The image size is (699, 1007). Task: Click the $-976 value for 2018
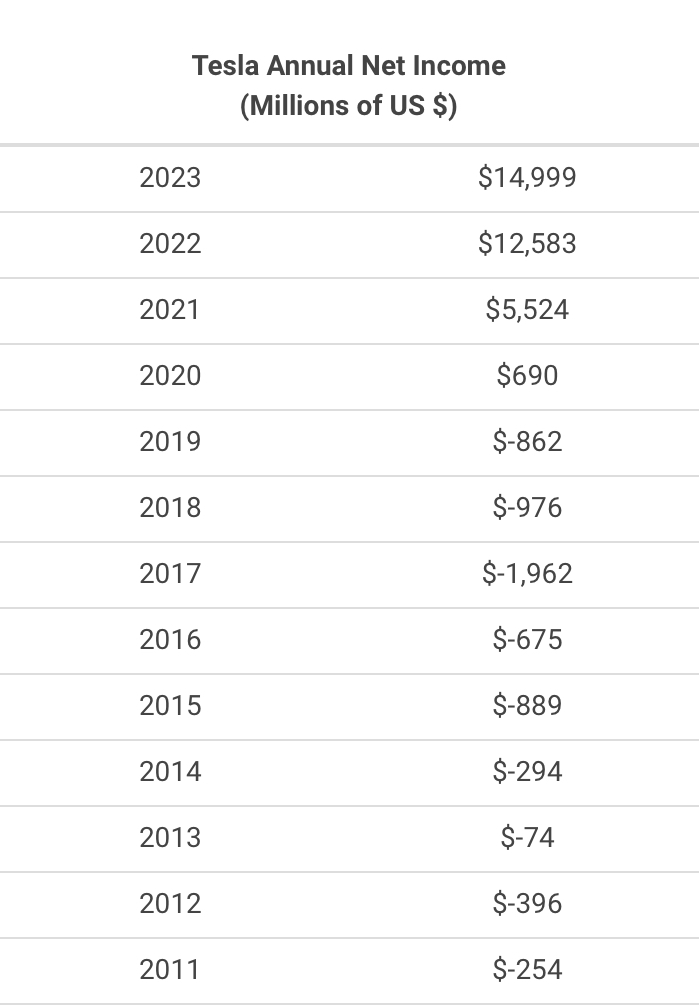(x=527, y=508)
